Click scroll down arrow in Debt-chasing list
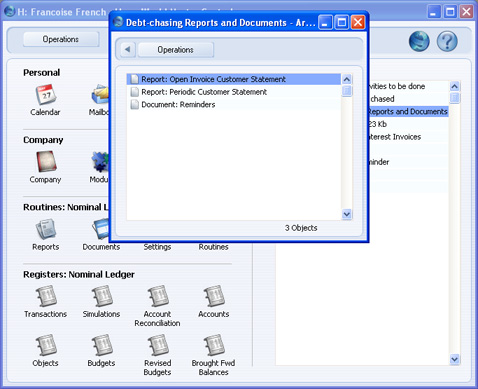The height and width of the screenshot is (389, 478). pos(347,214)
